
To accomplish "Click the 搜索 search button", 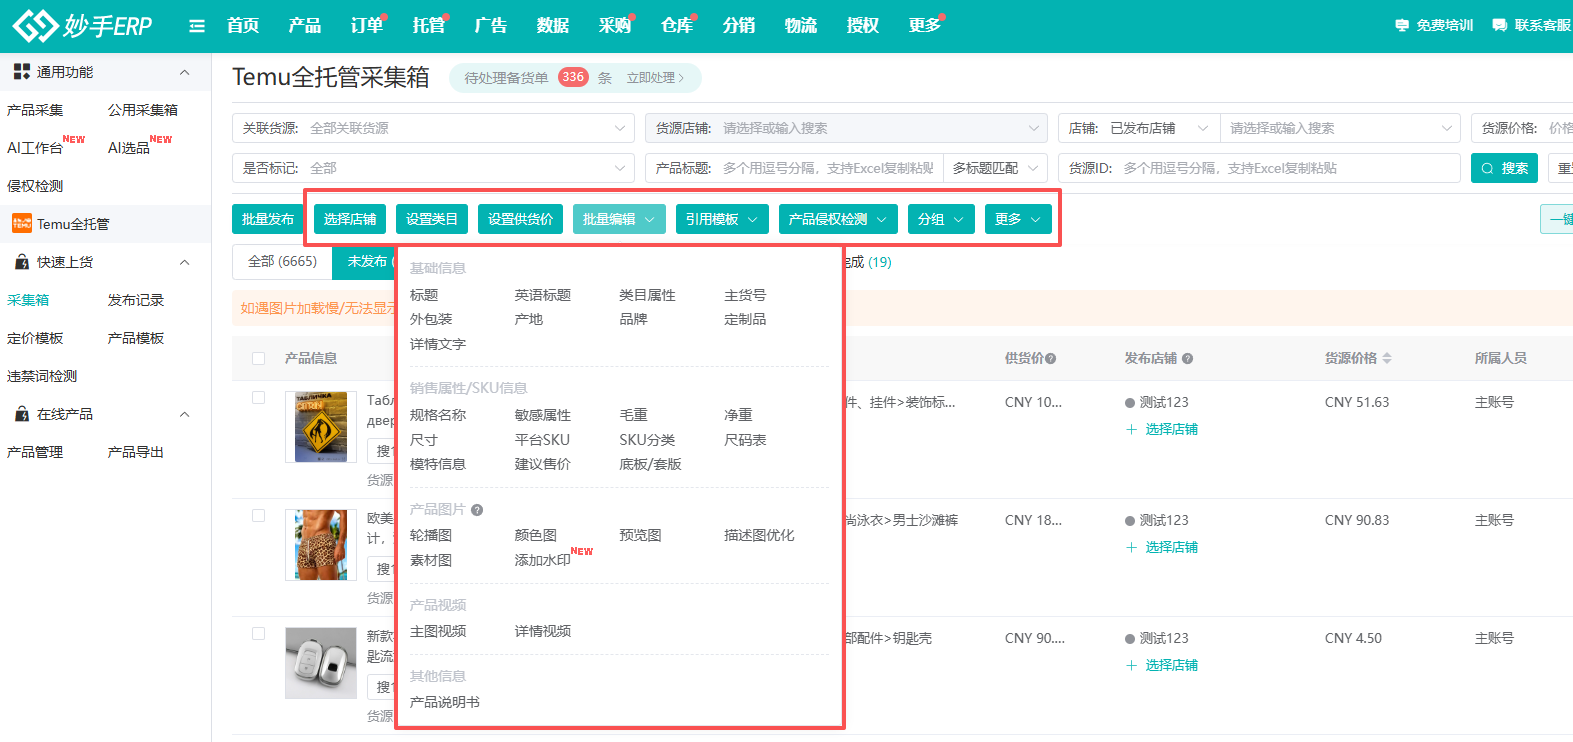I will [1505, 168].
